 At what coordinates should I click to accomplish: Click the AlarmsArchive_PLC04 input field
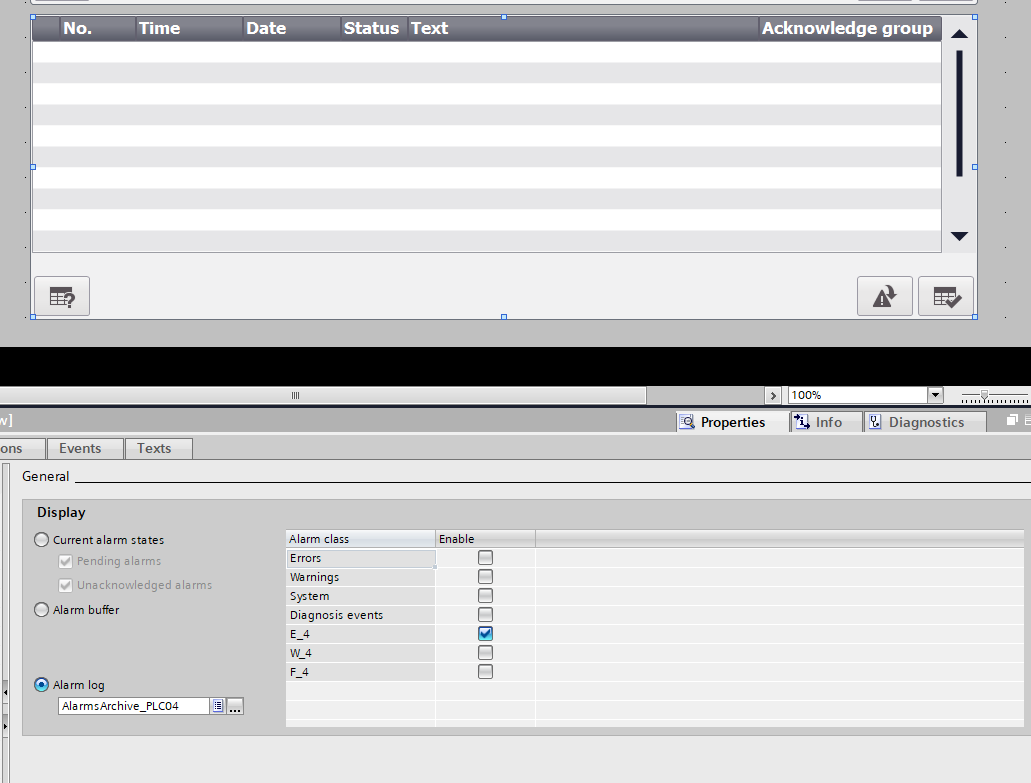point(133,706)
